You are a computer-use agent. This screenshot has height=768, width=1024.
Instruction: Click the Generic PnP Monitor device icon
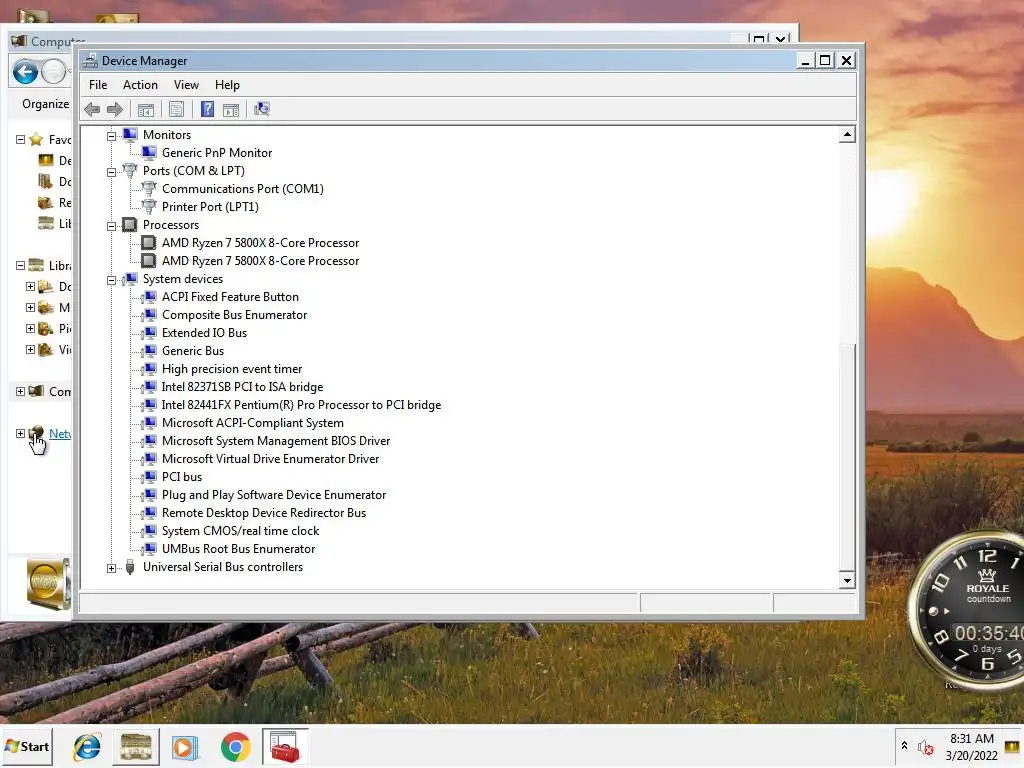(149, 153)
